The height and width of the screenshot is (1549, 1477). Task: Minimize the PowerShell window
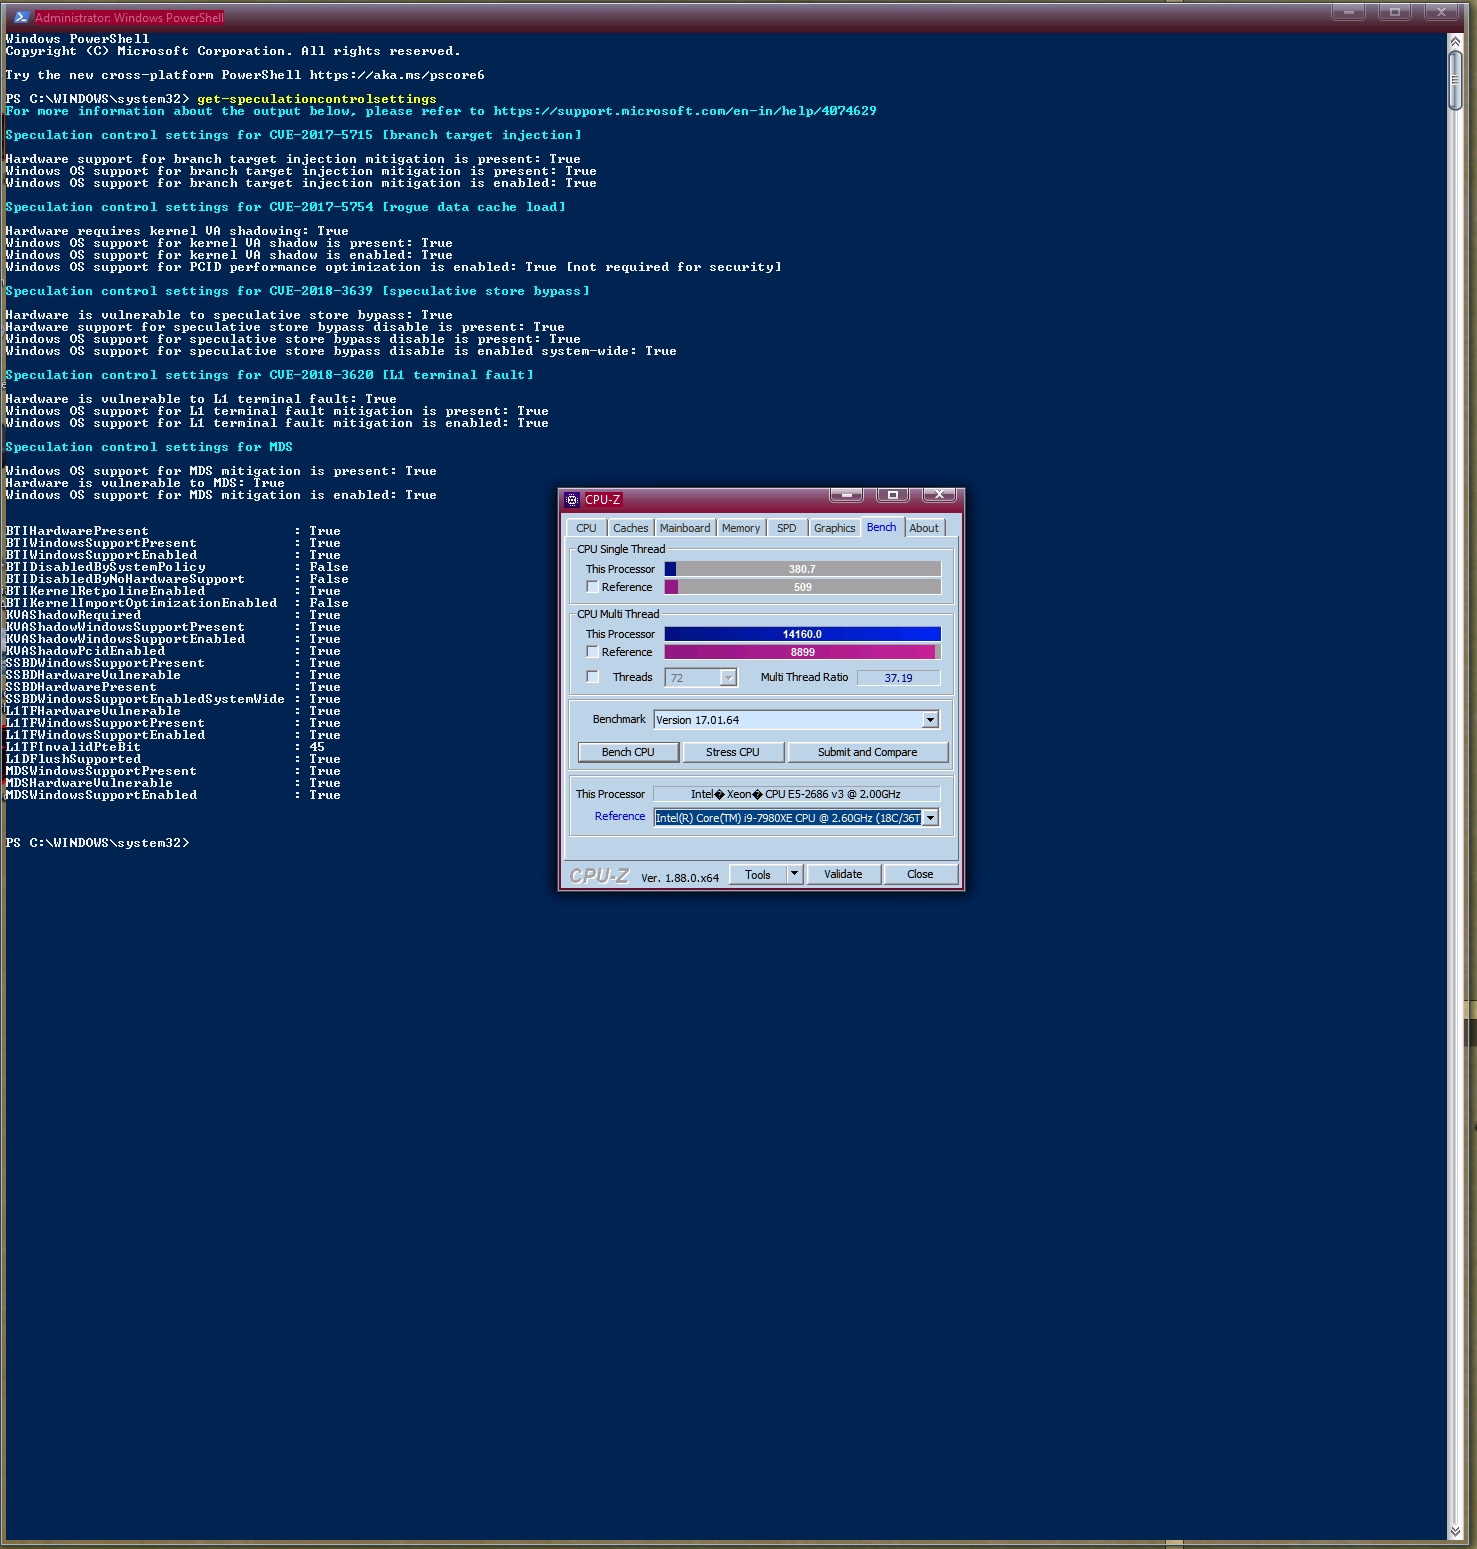[x=1348, y=12]
